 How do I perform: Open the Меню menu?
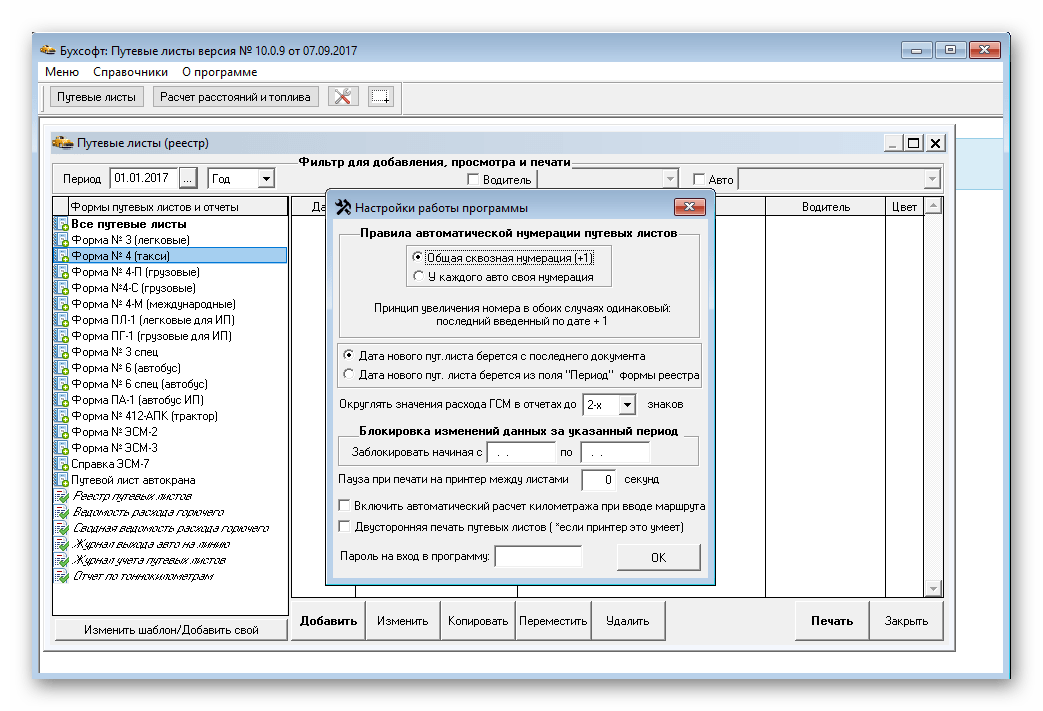[x=62, y=72]
